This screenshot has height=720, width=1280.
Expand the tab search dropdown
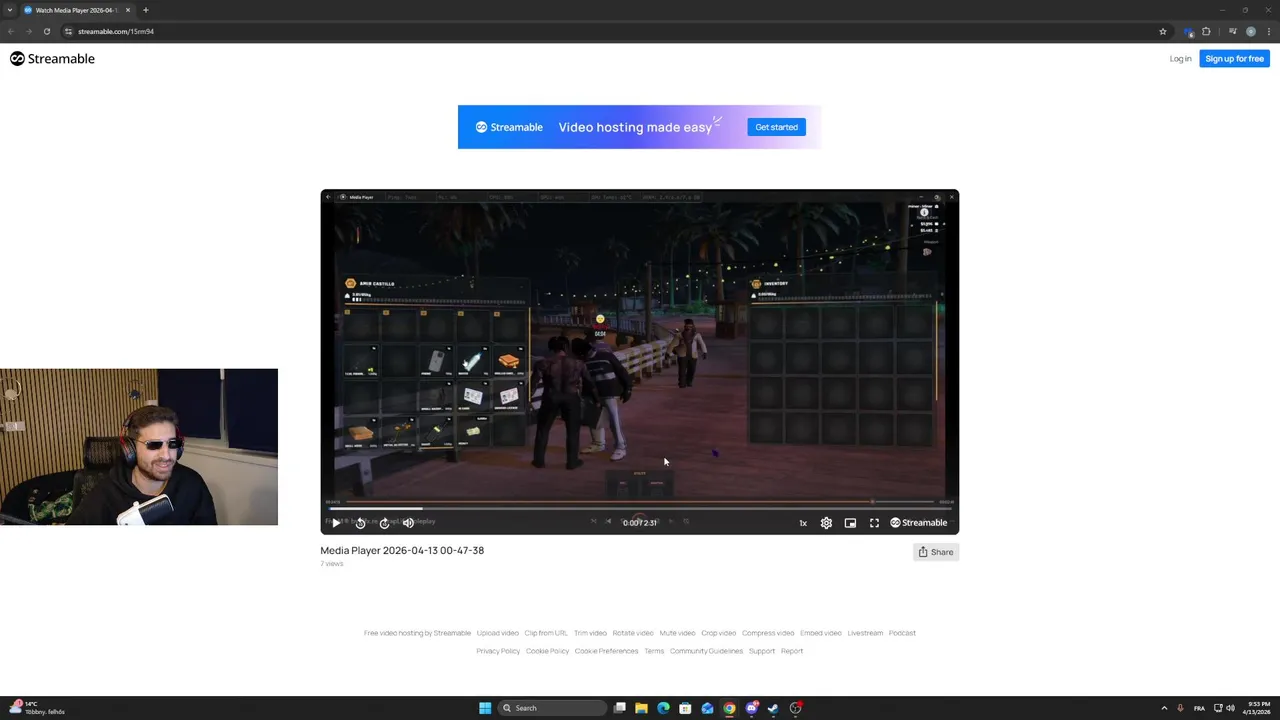coord(9,10)
